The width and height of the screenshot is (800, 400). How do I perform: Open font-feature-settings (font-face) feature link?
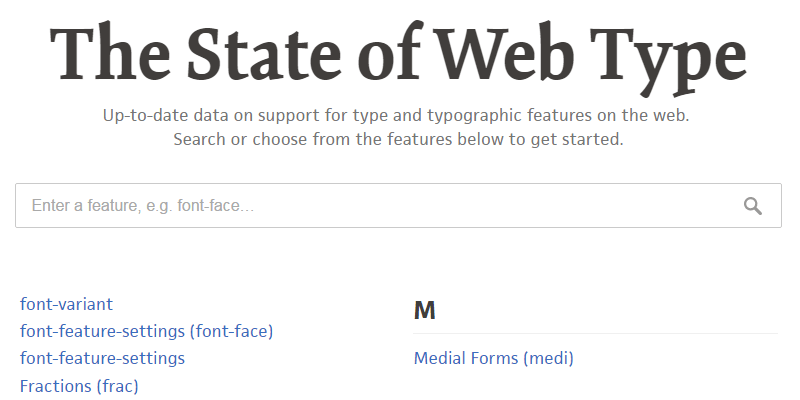(x=146, y=331)
